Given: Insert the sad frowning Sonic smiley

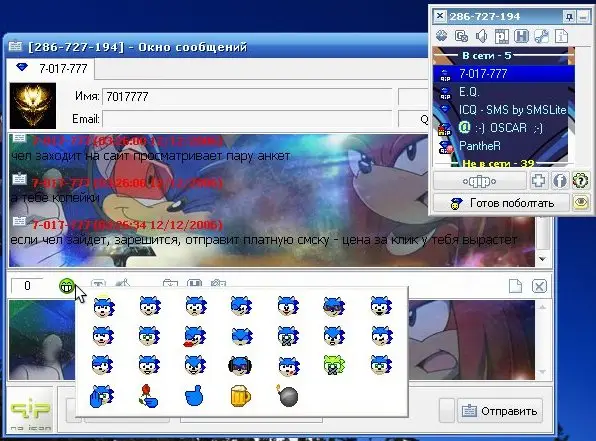Looking at the screenshot, I should pos(195,306).
